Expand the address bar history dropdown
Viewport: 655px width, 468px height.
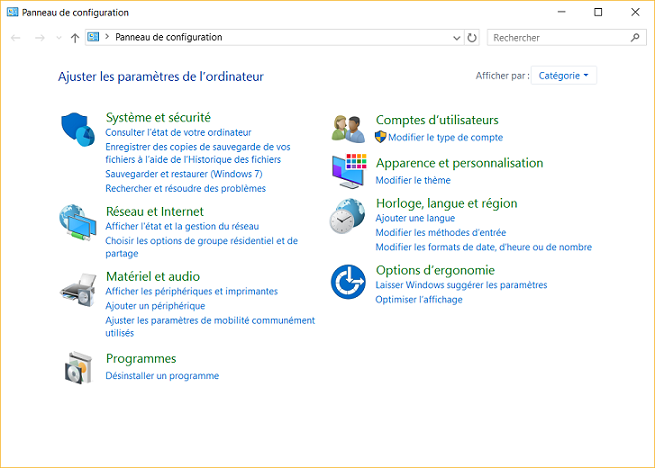(x=457, y=38)
